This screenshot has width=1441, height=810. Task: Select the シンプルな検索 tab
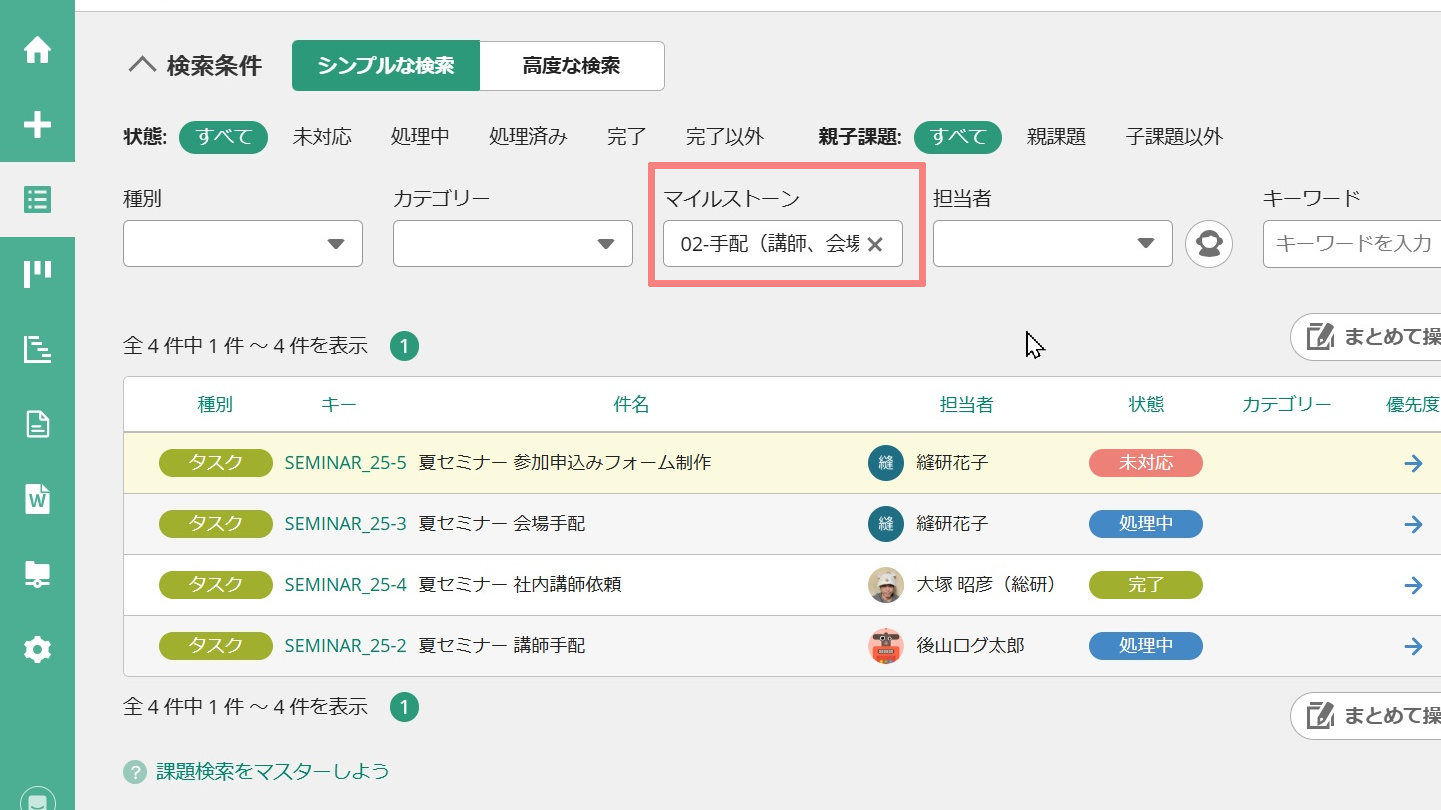coord(386,66)
